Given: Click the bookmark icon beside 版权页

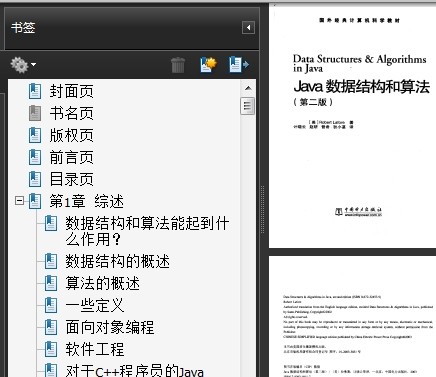Looking at the screenshot, I should [35, 135].
